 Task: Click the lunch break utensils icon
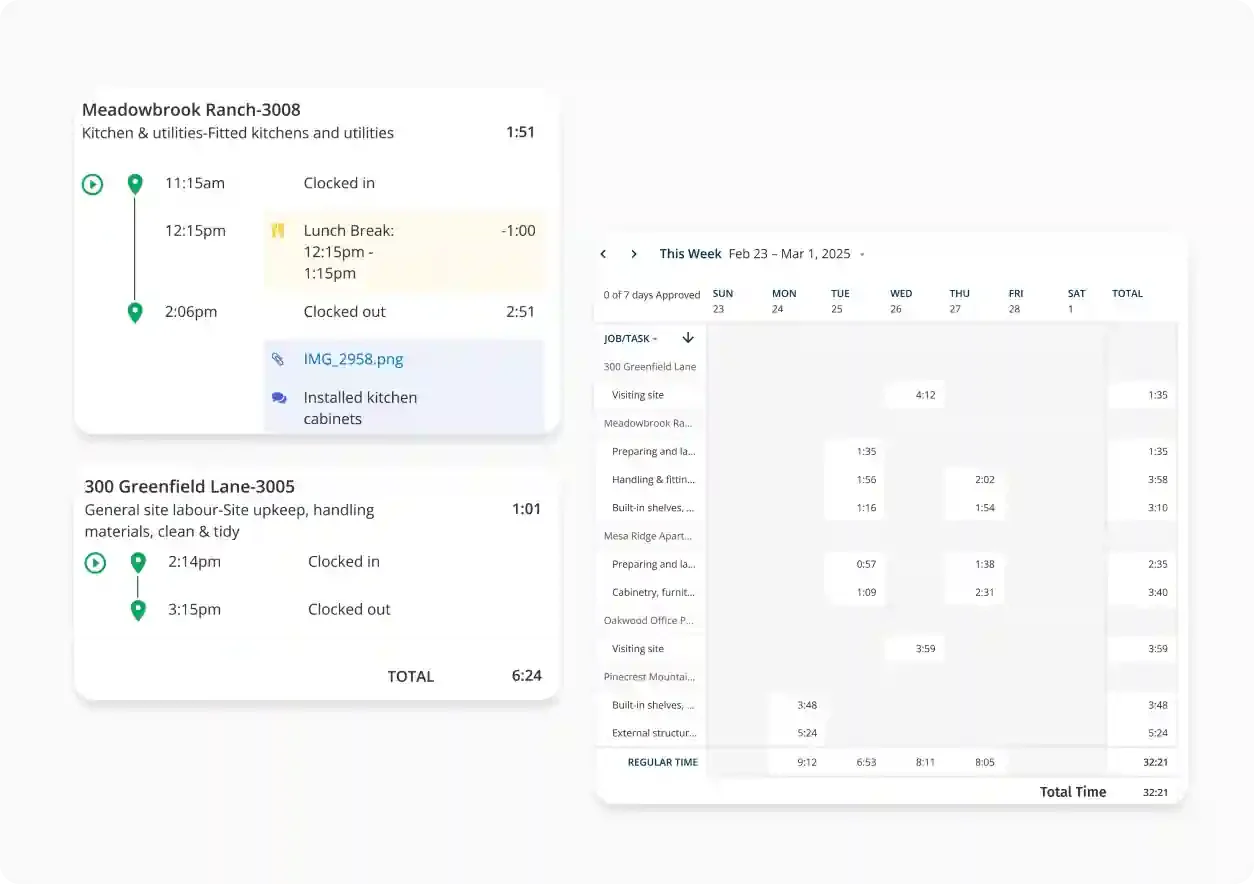[278, 231]
